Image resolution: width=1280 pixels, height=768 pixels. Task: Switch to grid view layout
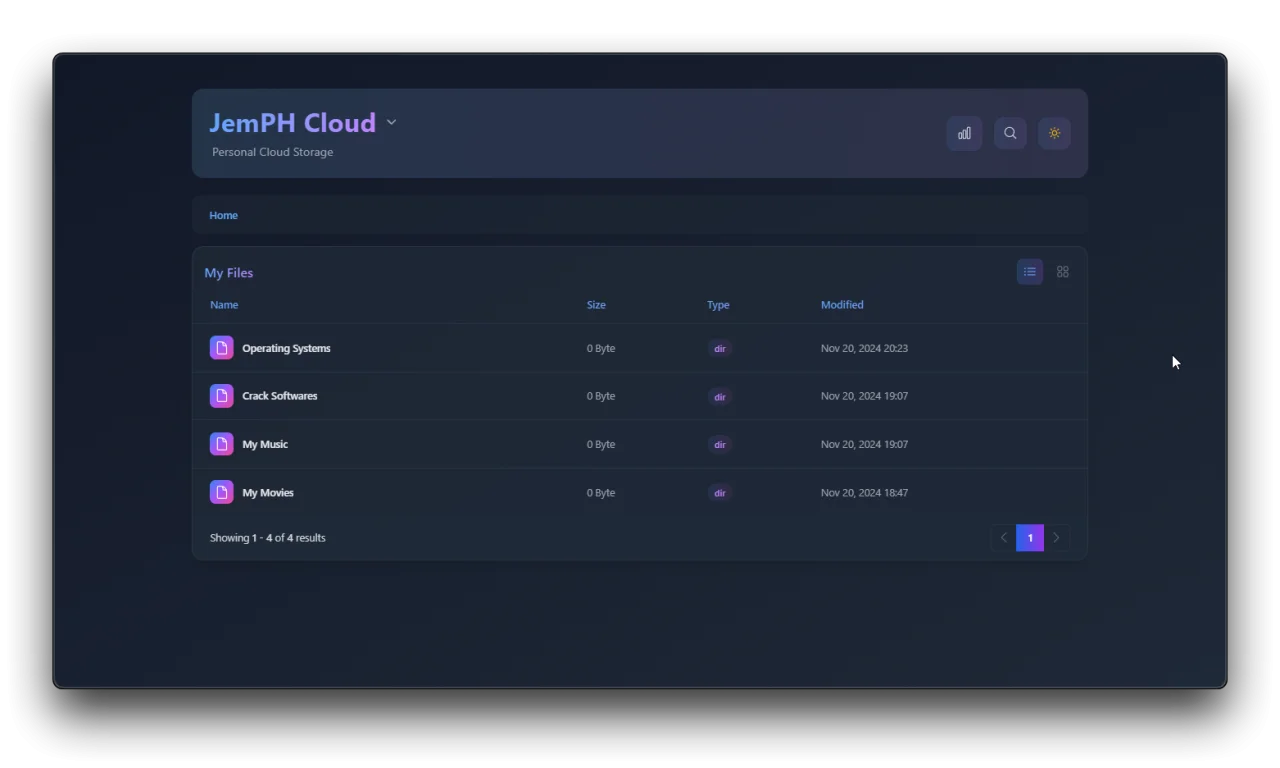pos(1063,272)
